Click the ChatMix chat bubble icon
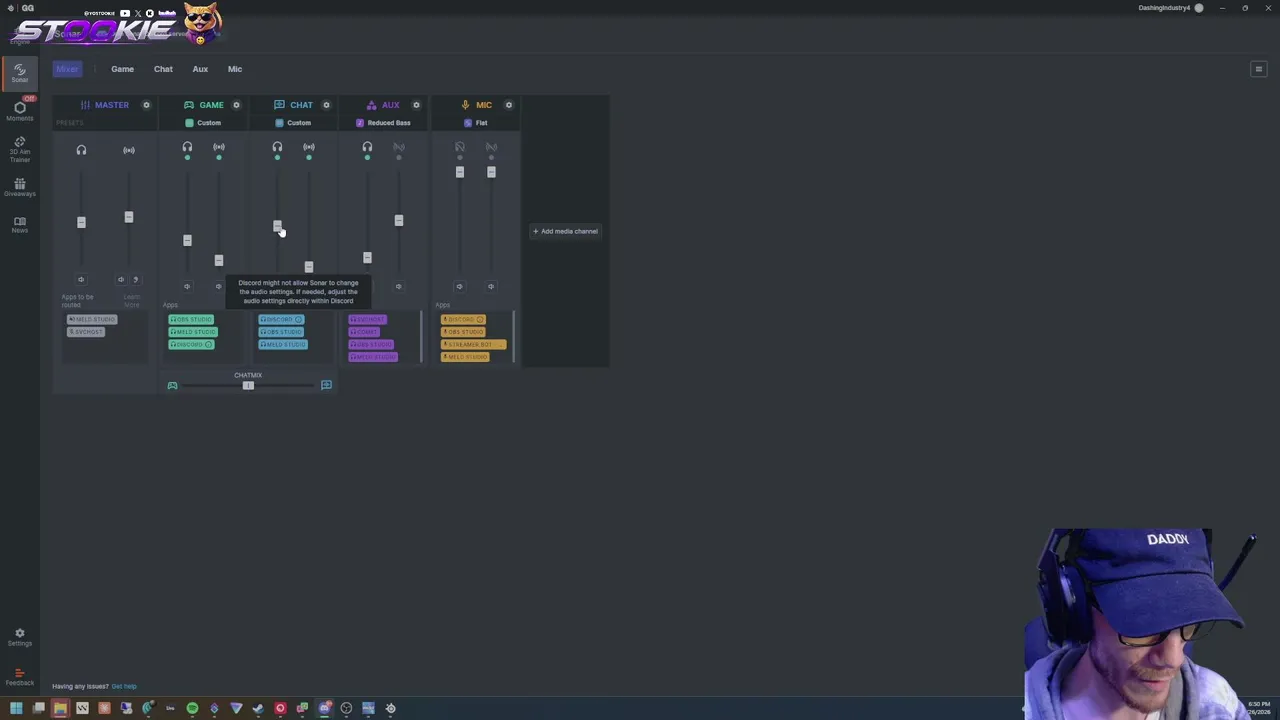 tap(326, 385)
